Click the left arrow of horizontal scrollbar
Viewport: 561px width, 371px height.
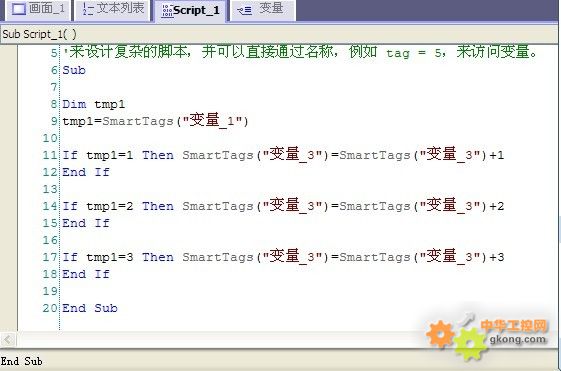[8, 339]
